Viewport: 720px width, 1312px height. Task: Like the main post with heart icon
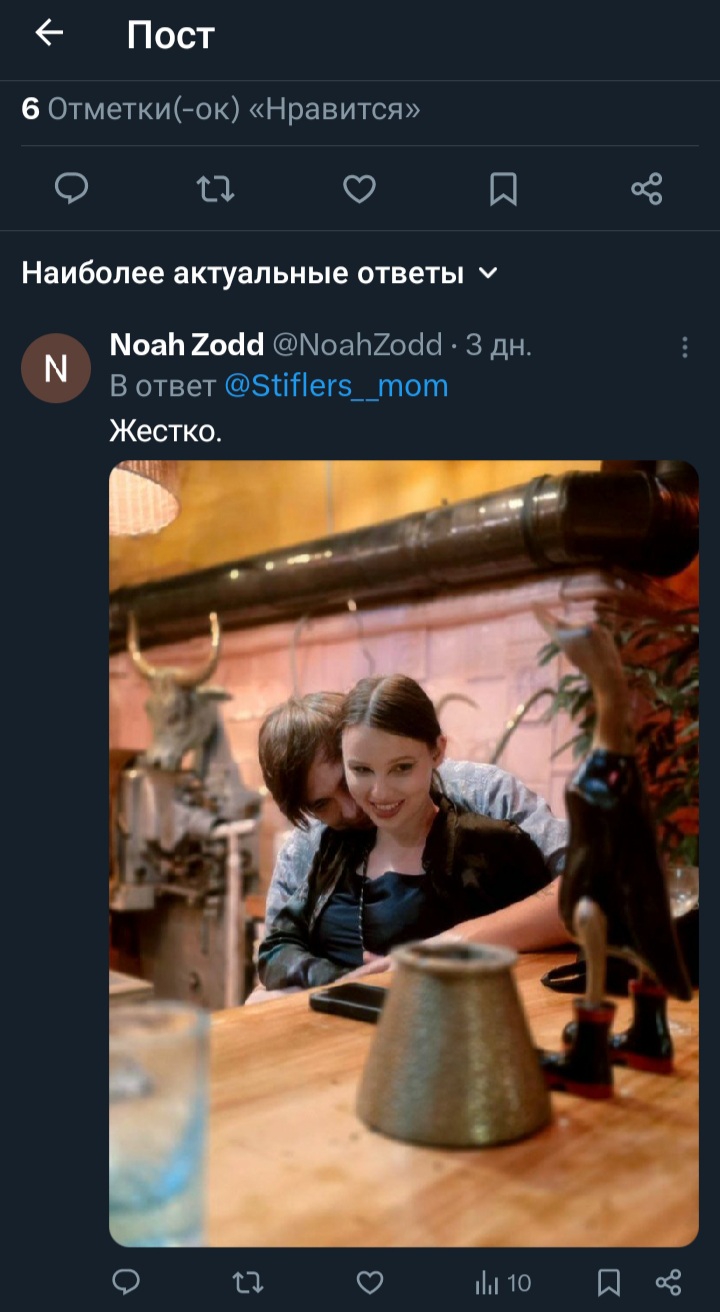359,188
